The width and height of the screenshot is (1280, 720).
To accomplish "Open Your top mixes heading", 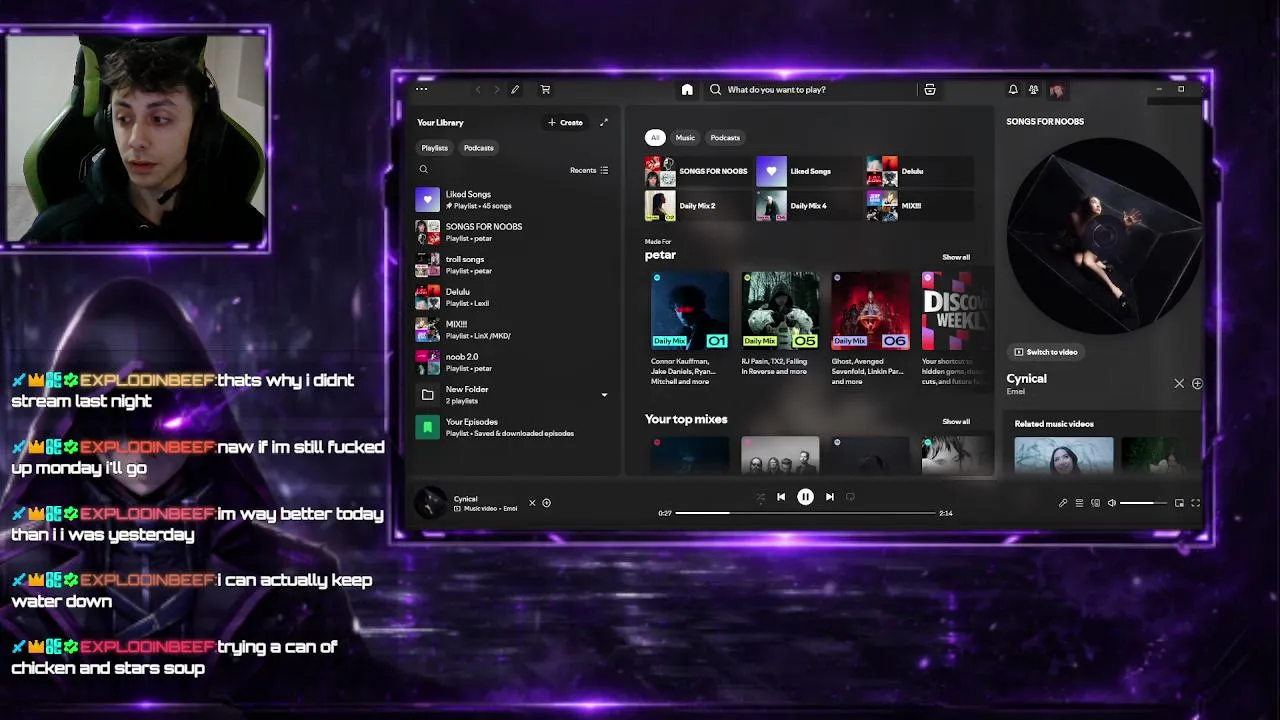I will pos(686,419).
